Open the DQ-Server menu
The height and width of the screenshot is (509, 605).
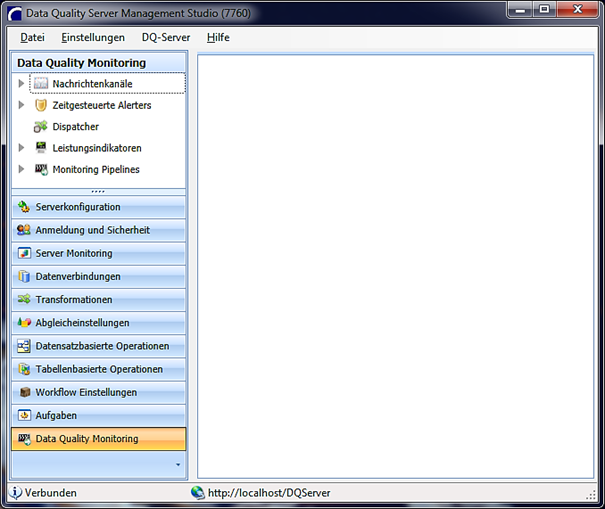pyautogui.click(x=166, y=37)
